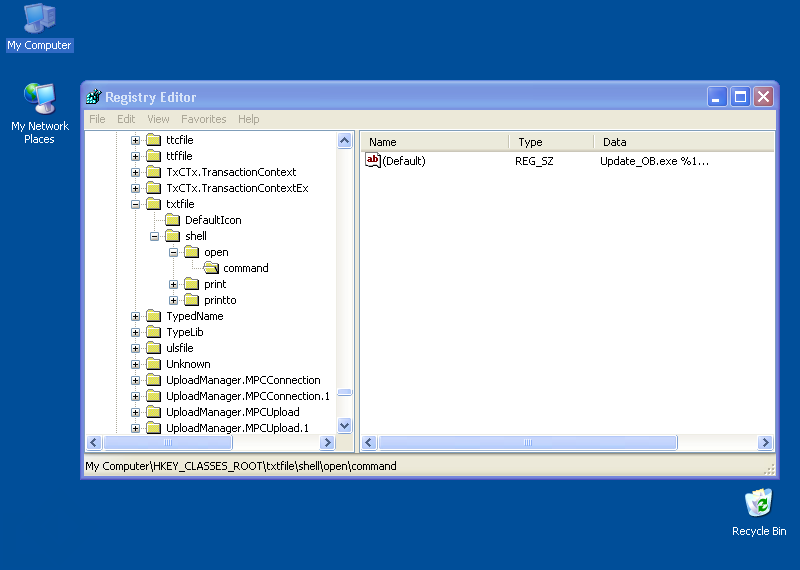Click the status bar registry path

[241, 466]
